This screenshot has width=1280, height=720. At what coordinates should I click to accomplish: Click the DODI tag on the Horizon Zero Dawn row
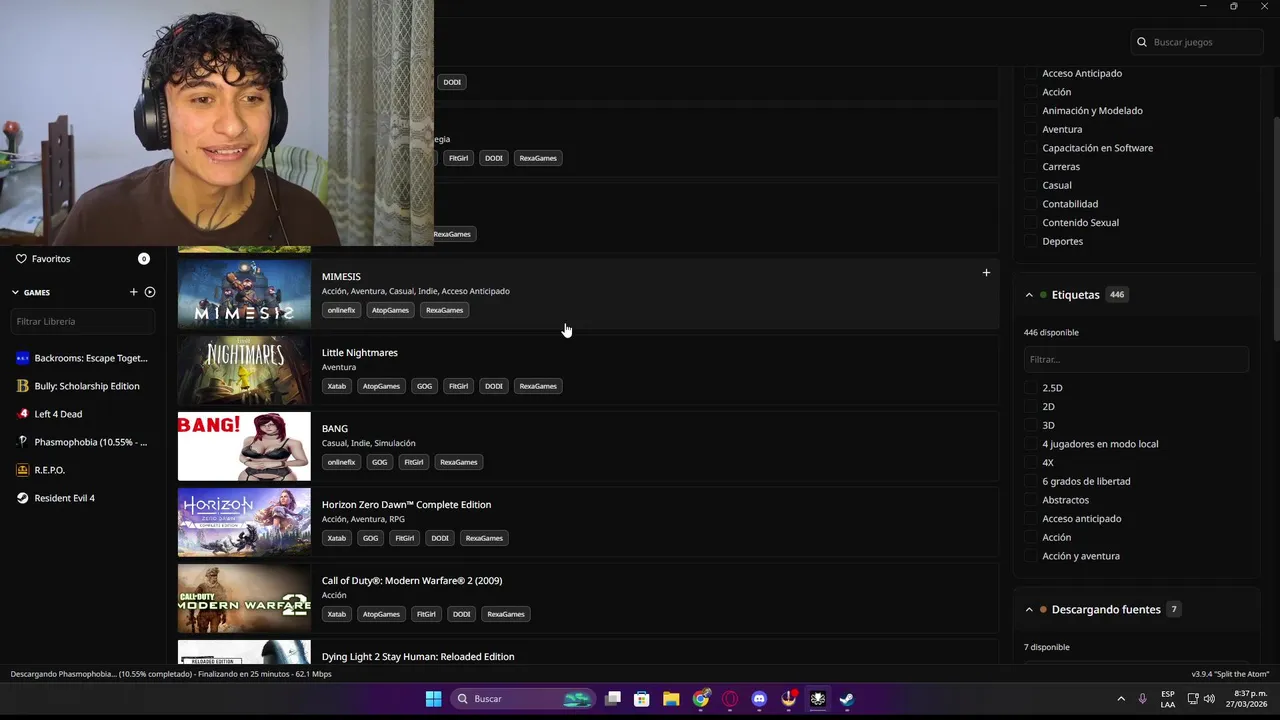(440, 538)
